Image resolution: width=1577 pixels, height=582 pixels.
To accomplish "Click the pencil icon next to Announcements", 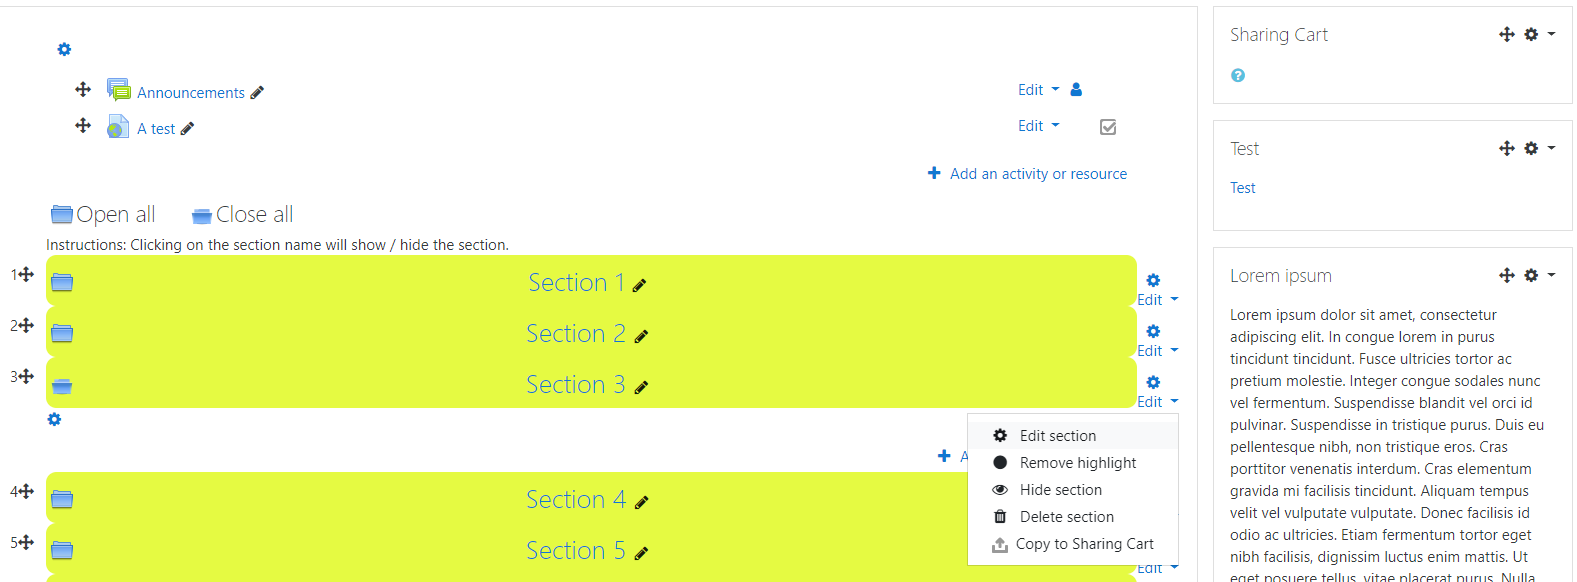I will [257, 93].
